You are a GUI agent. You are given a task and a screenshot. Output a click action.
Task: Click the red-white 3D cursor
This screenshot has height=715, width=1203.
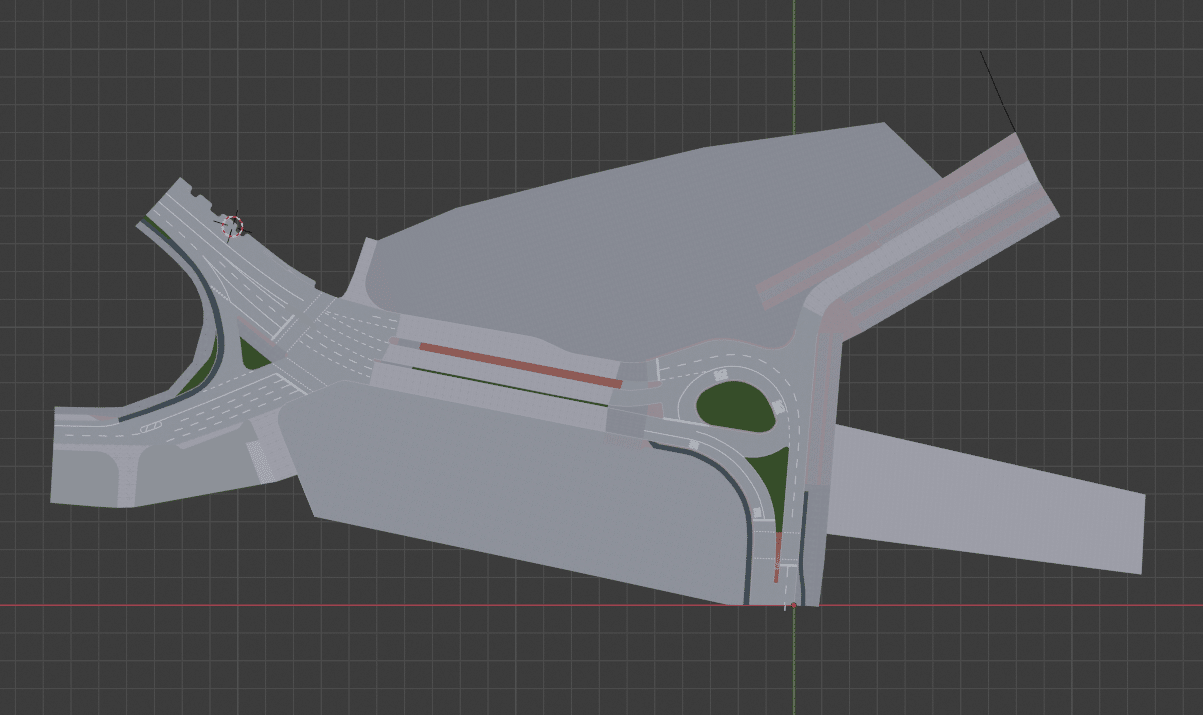pyautogui.click(x=234, y=225)
